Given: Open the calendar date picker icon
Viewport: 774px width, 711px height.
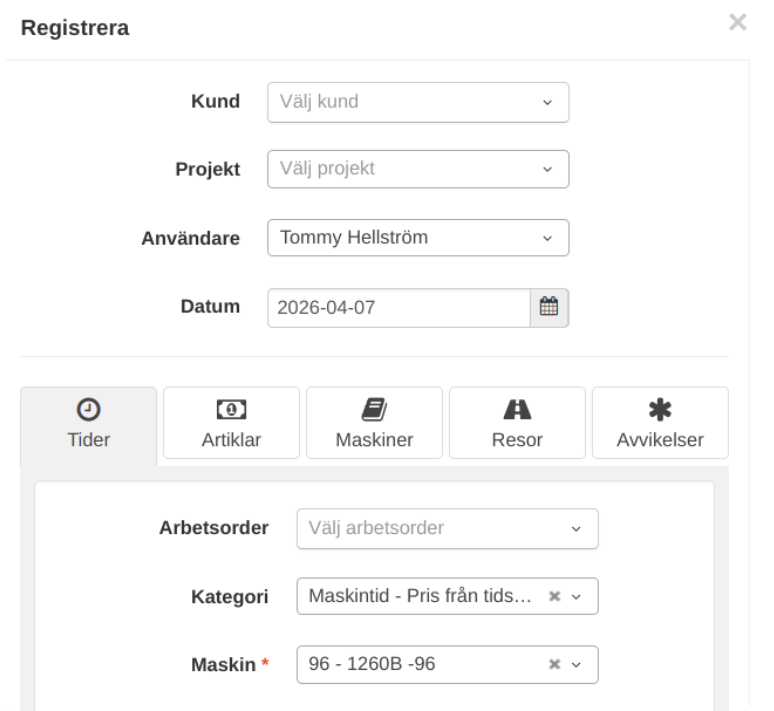Looking at the screenshot, I should tap(548, 308).
